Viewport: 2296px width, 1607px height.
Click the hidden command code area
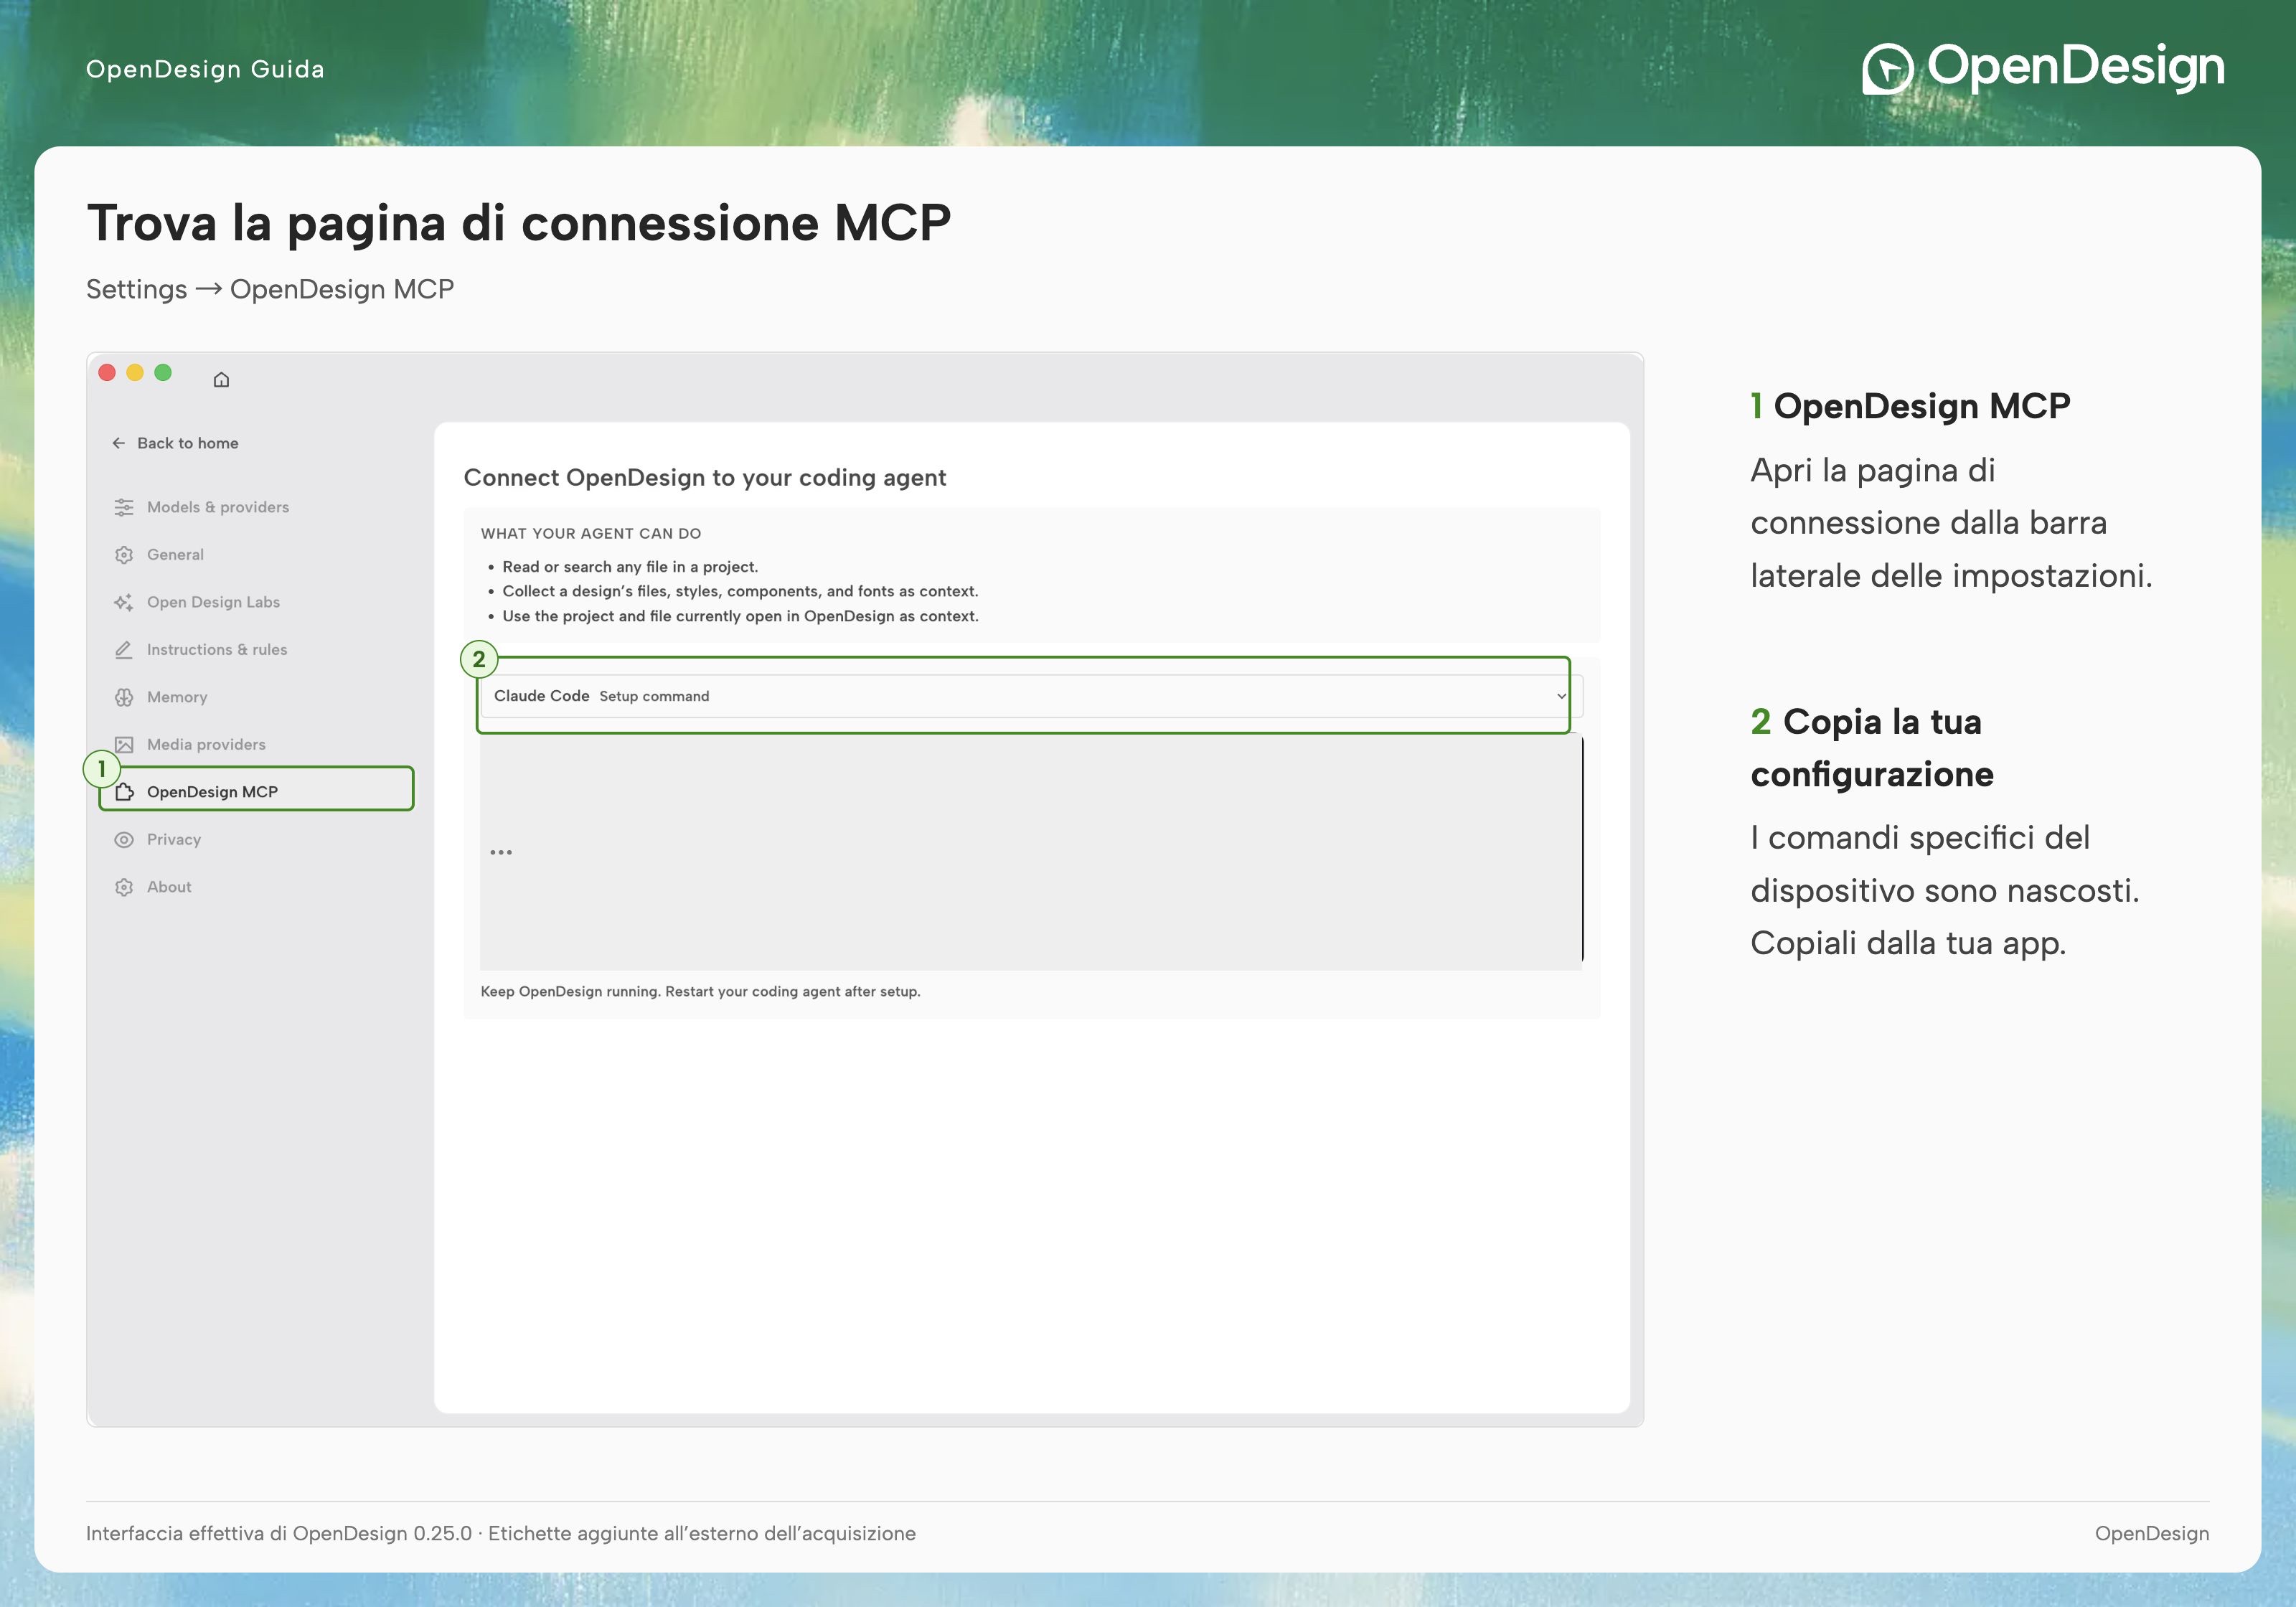pos(1030,852)
